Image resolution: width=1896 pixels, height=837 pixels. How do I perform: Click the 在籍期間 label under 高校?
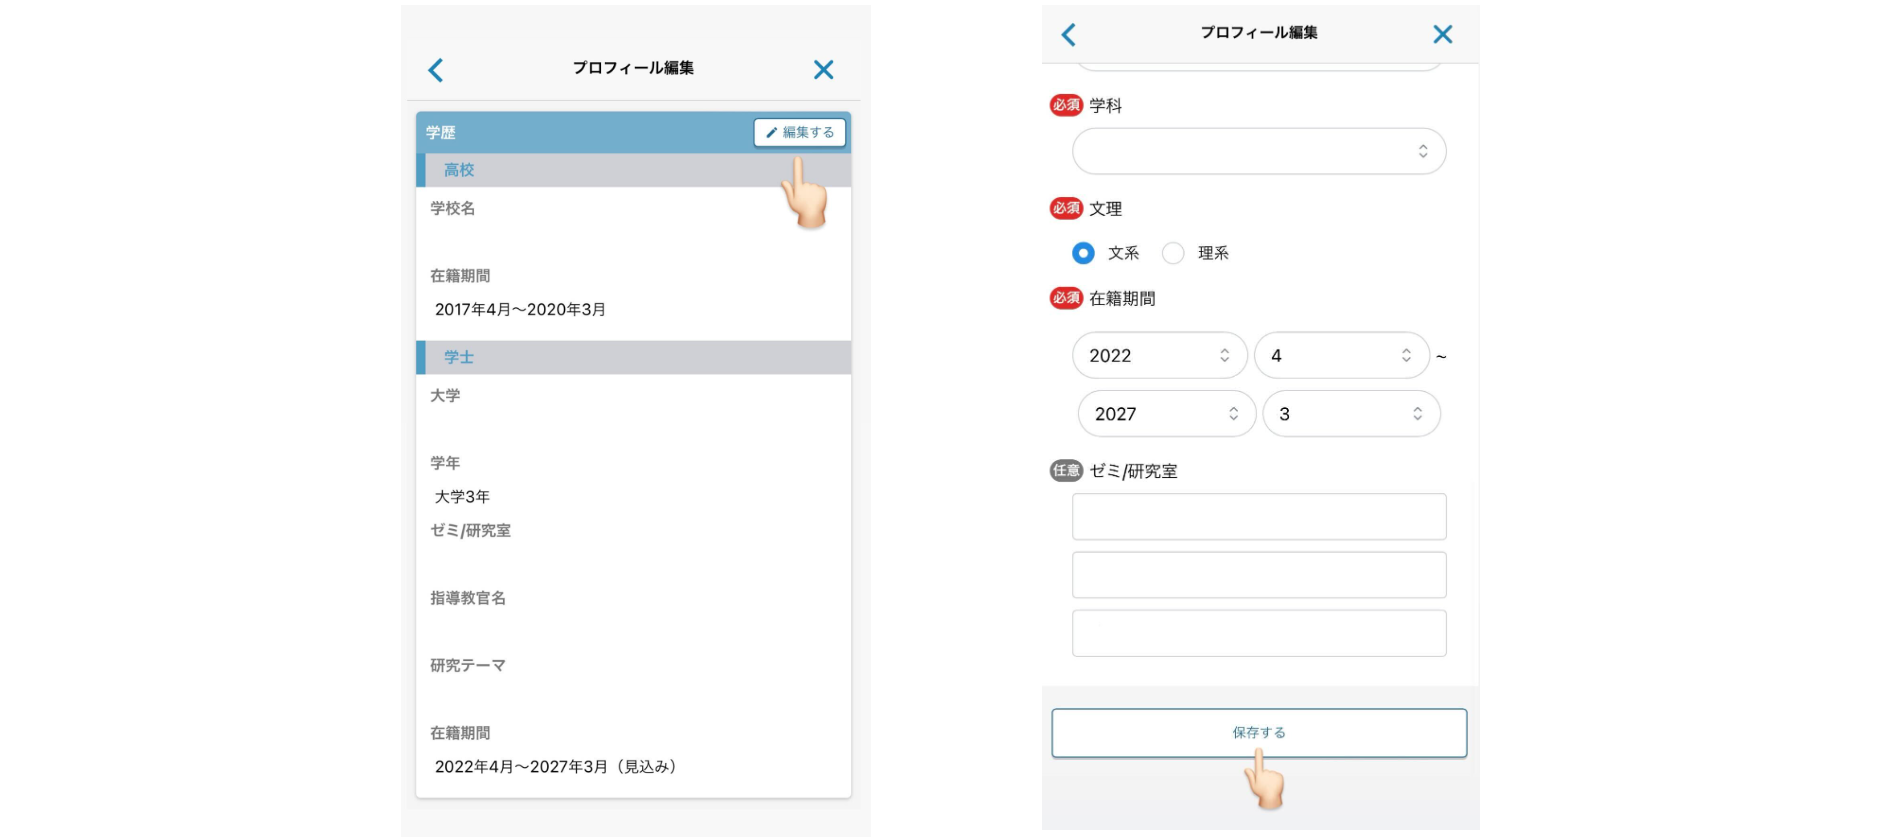pyautogui.click(x=460, y=276)
